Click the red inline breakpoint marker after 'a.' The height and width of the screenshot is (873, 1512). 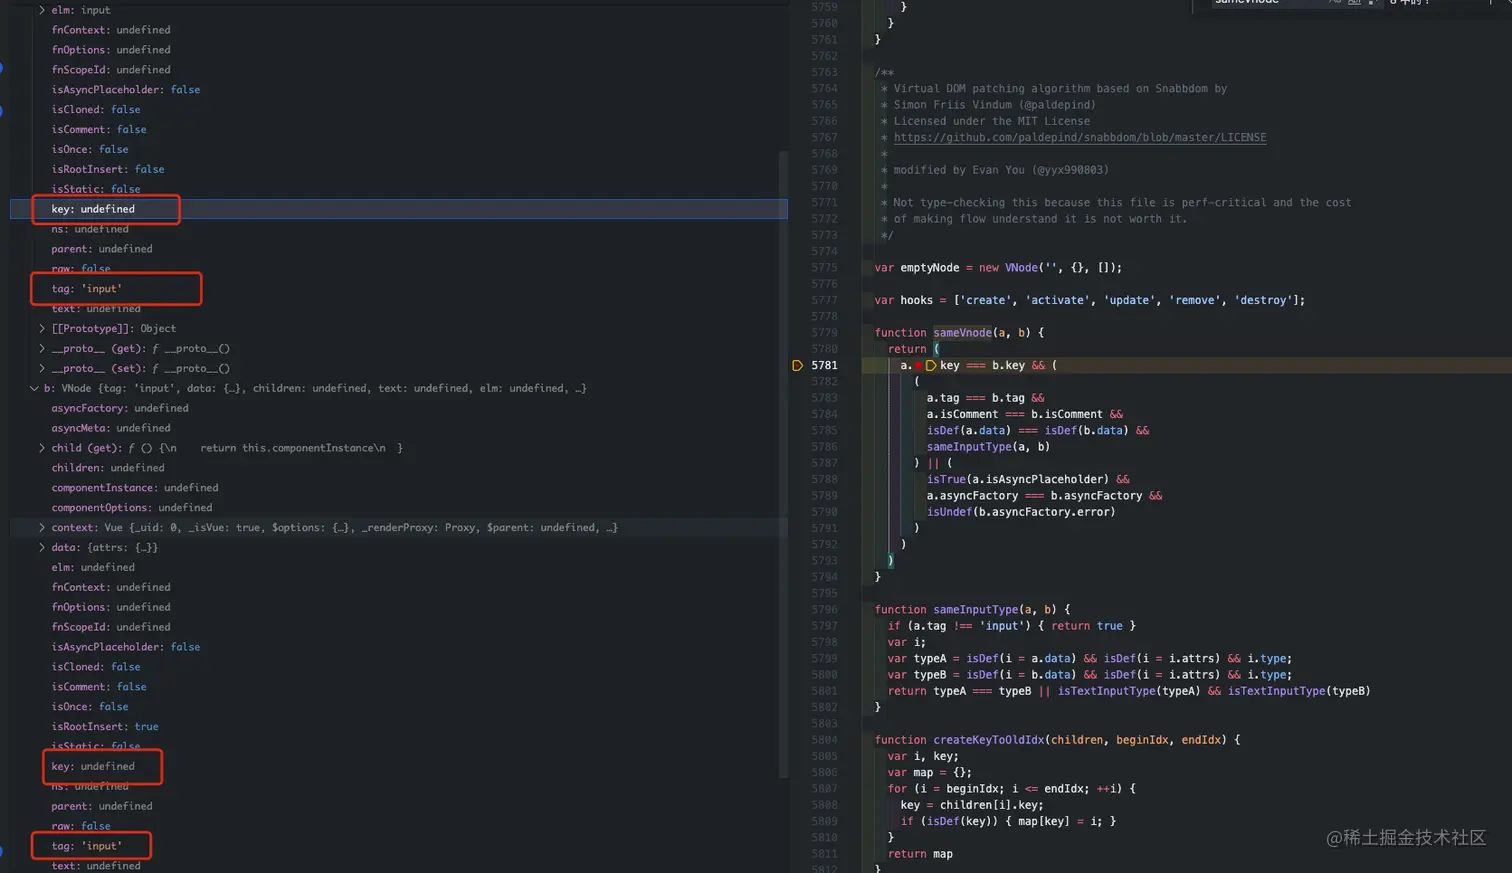point(918,366)
